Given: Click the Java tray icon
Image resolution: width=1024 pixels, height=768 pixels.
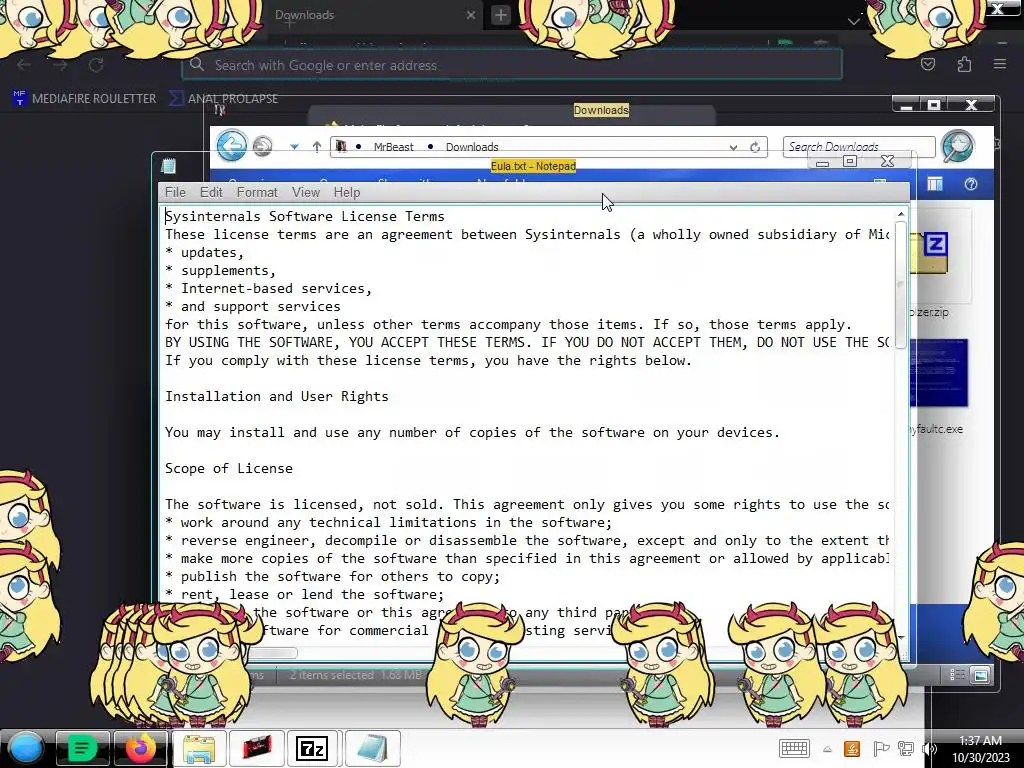Looking at the screenshot, I should (852, 748).
